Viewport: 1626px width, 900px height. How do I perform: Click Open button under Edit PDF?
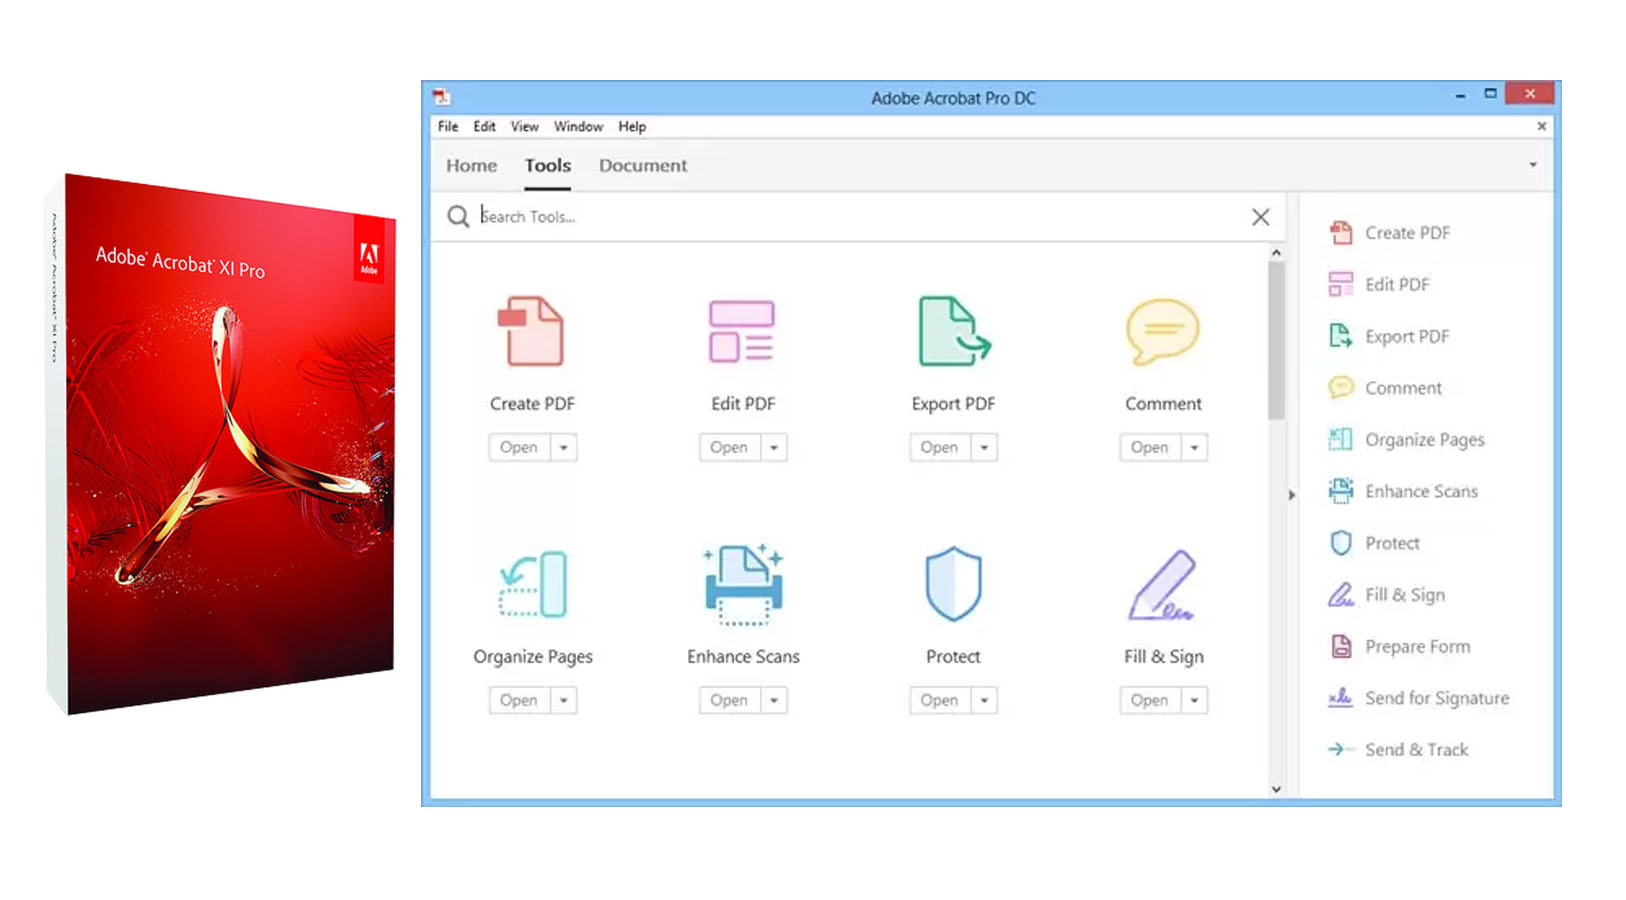click(730, 447)
